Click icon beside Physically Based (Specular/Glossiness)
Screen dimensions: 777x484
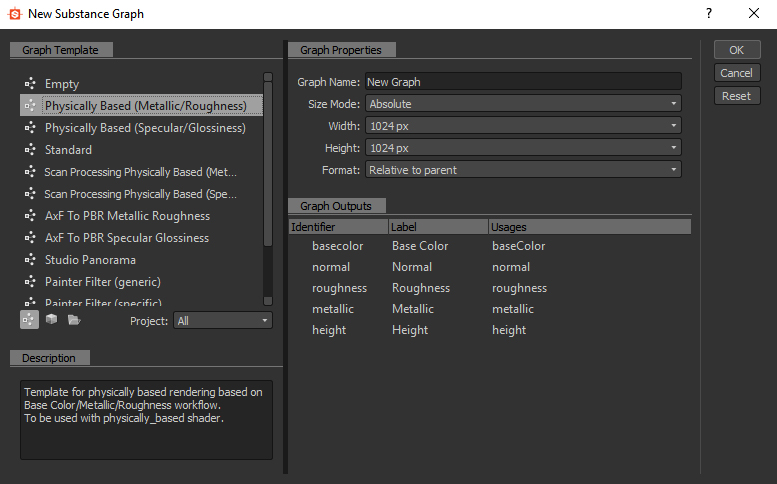click(x=30, y=128)
